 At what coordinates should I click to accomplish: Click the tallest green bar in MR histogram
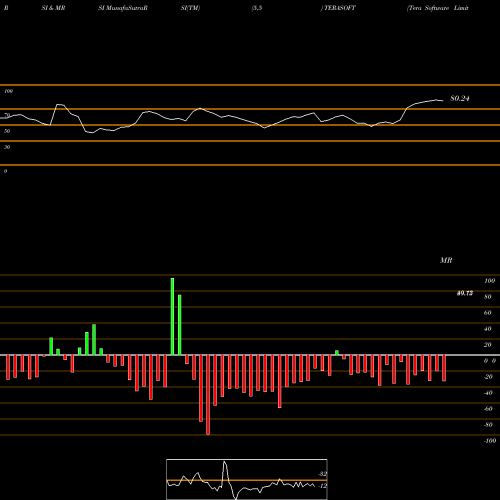172,316
